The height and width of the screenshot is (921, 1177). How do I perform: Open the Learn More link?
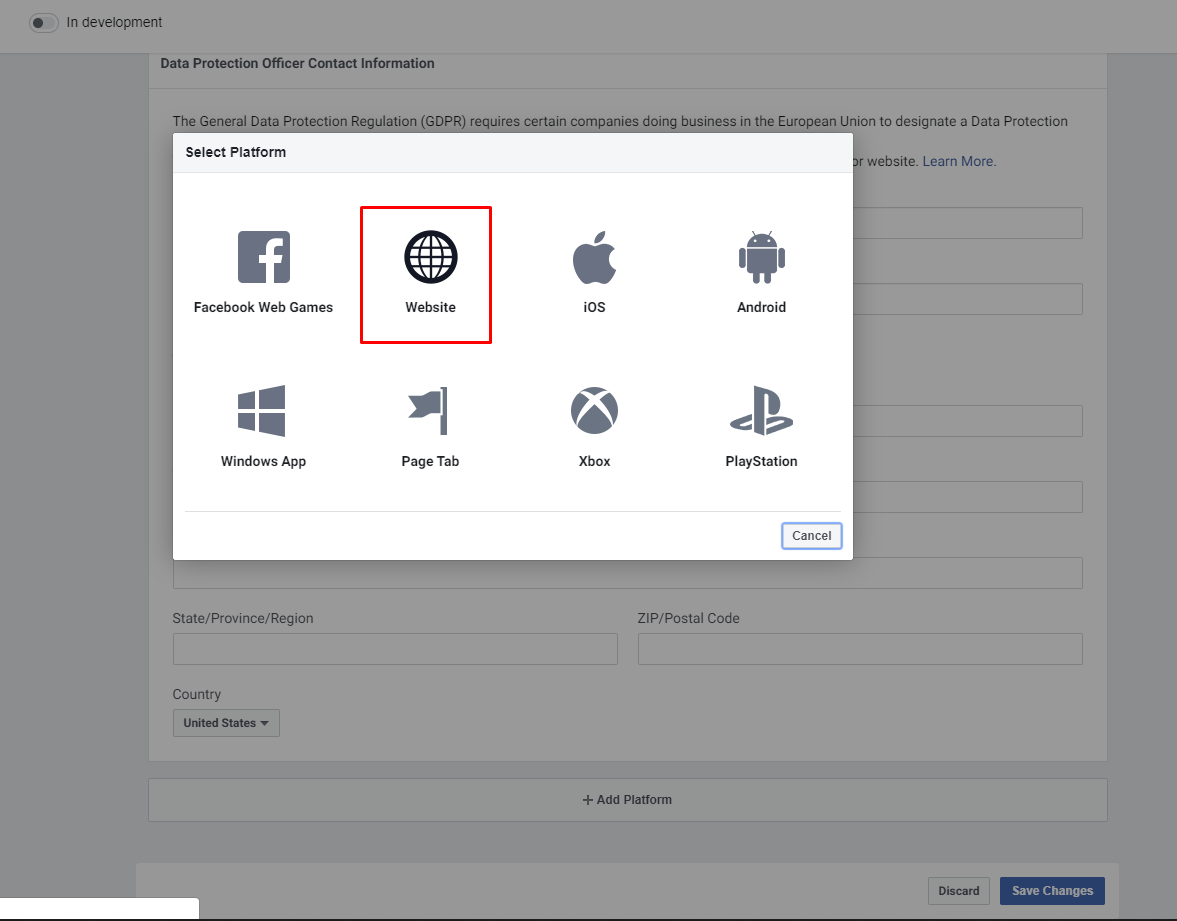click(958, 161)
